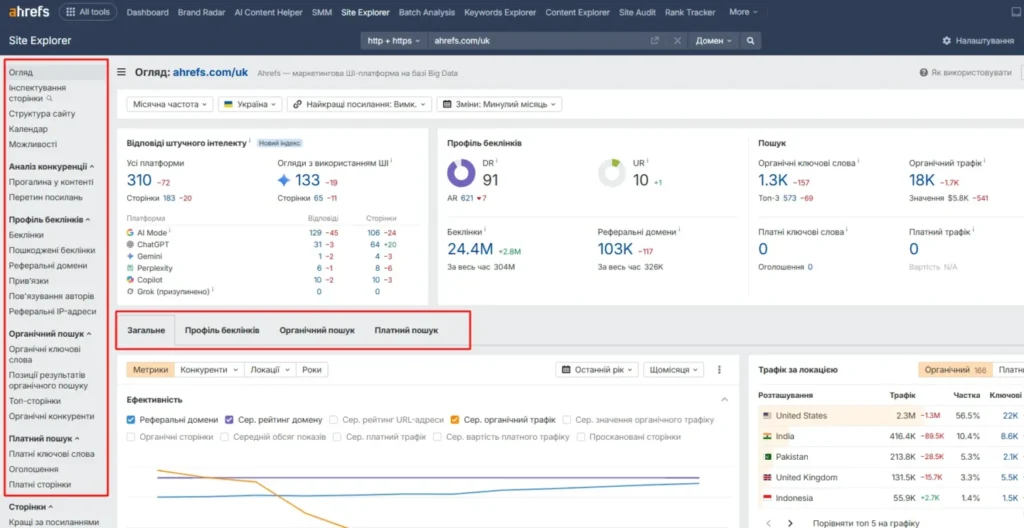Click the AI Mode platform icon
This screenshot has height=528, width=1024.
click(131, 232)
